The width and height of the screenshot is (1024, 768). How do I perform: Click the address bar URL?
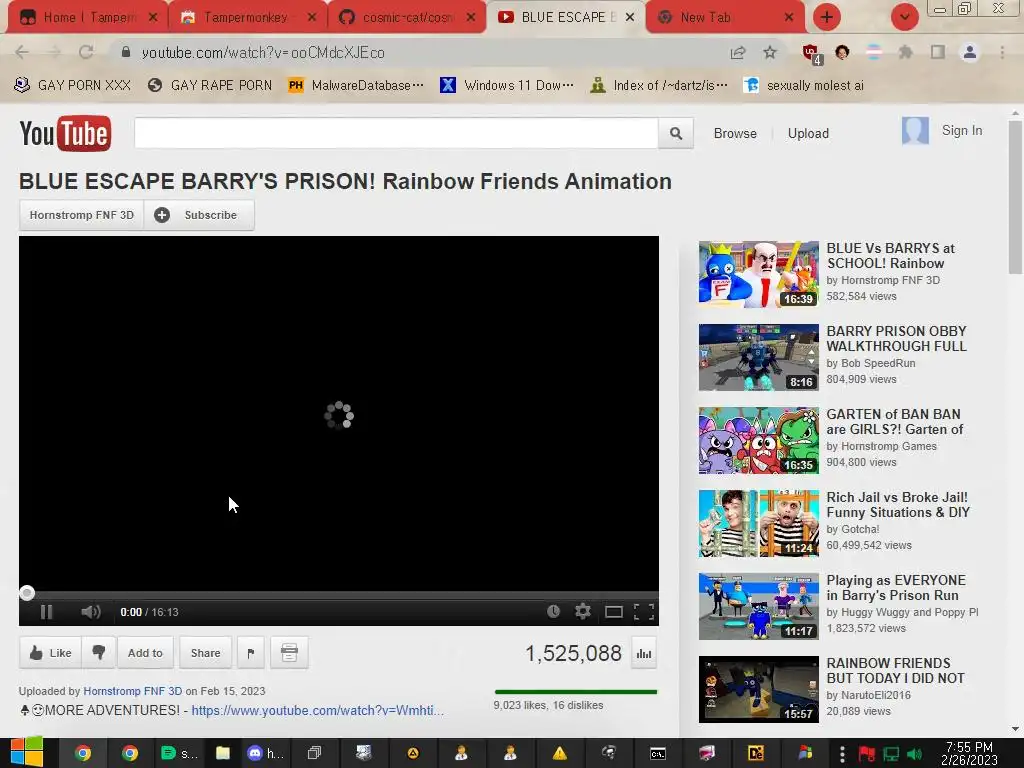[263, 53]
